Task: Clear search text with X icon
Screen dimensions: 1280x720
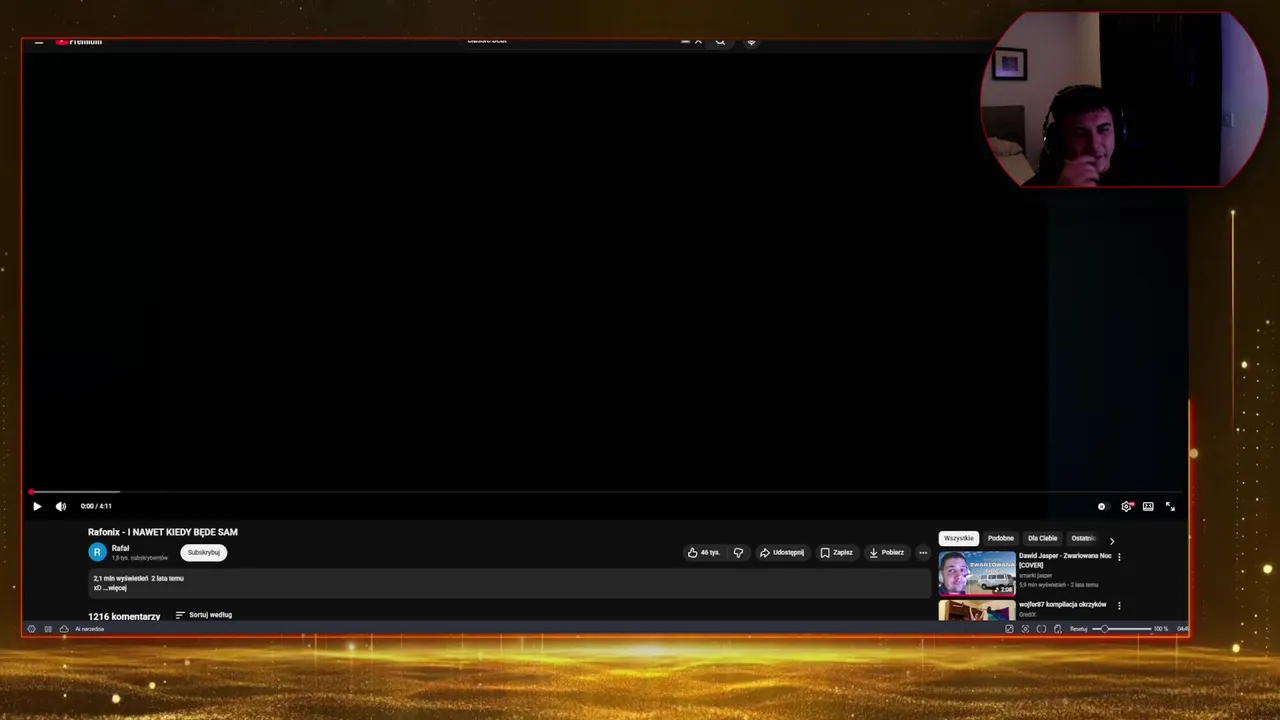Action: tap(698, 42)
